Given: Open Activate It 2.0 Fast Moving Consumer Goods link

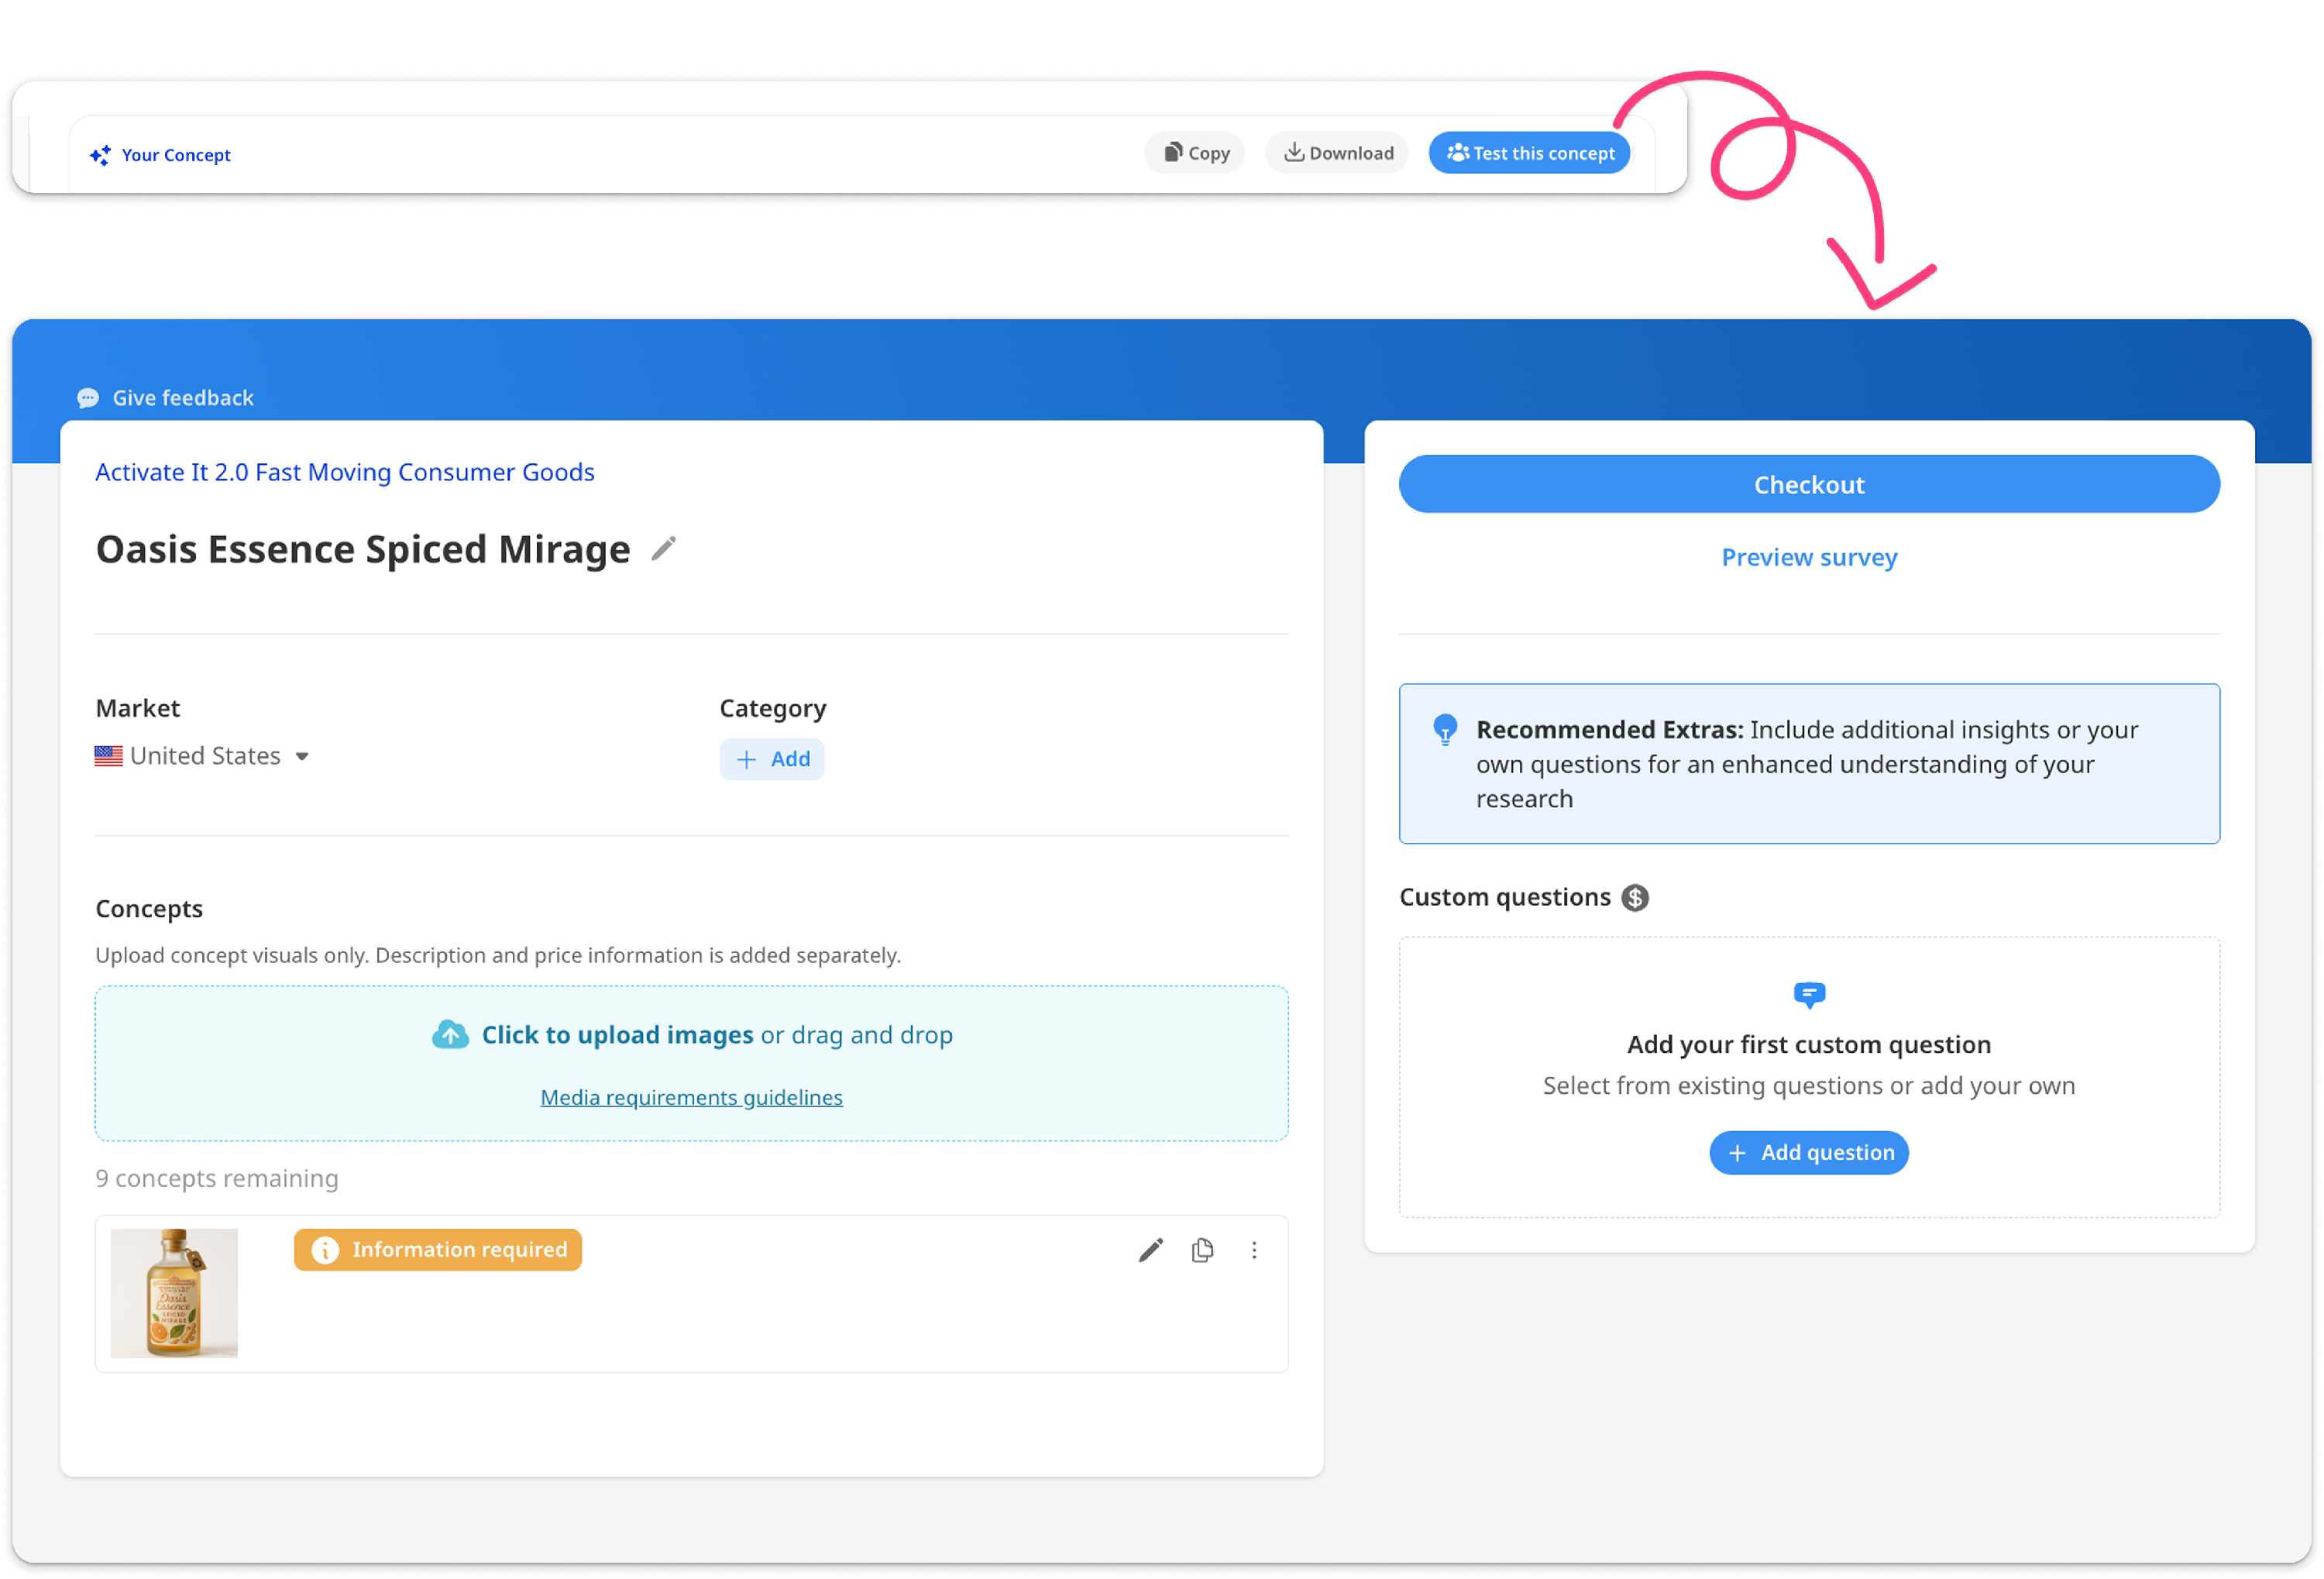Looking at the screenshot, I should (345, 472).
